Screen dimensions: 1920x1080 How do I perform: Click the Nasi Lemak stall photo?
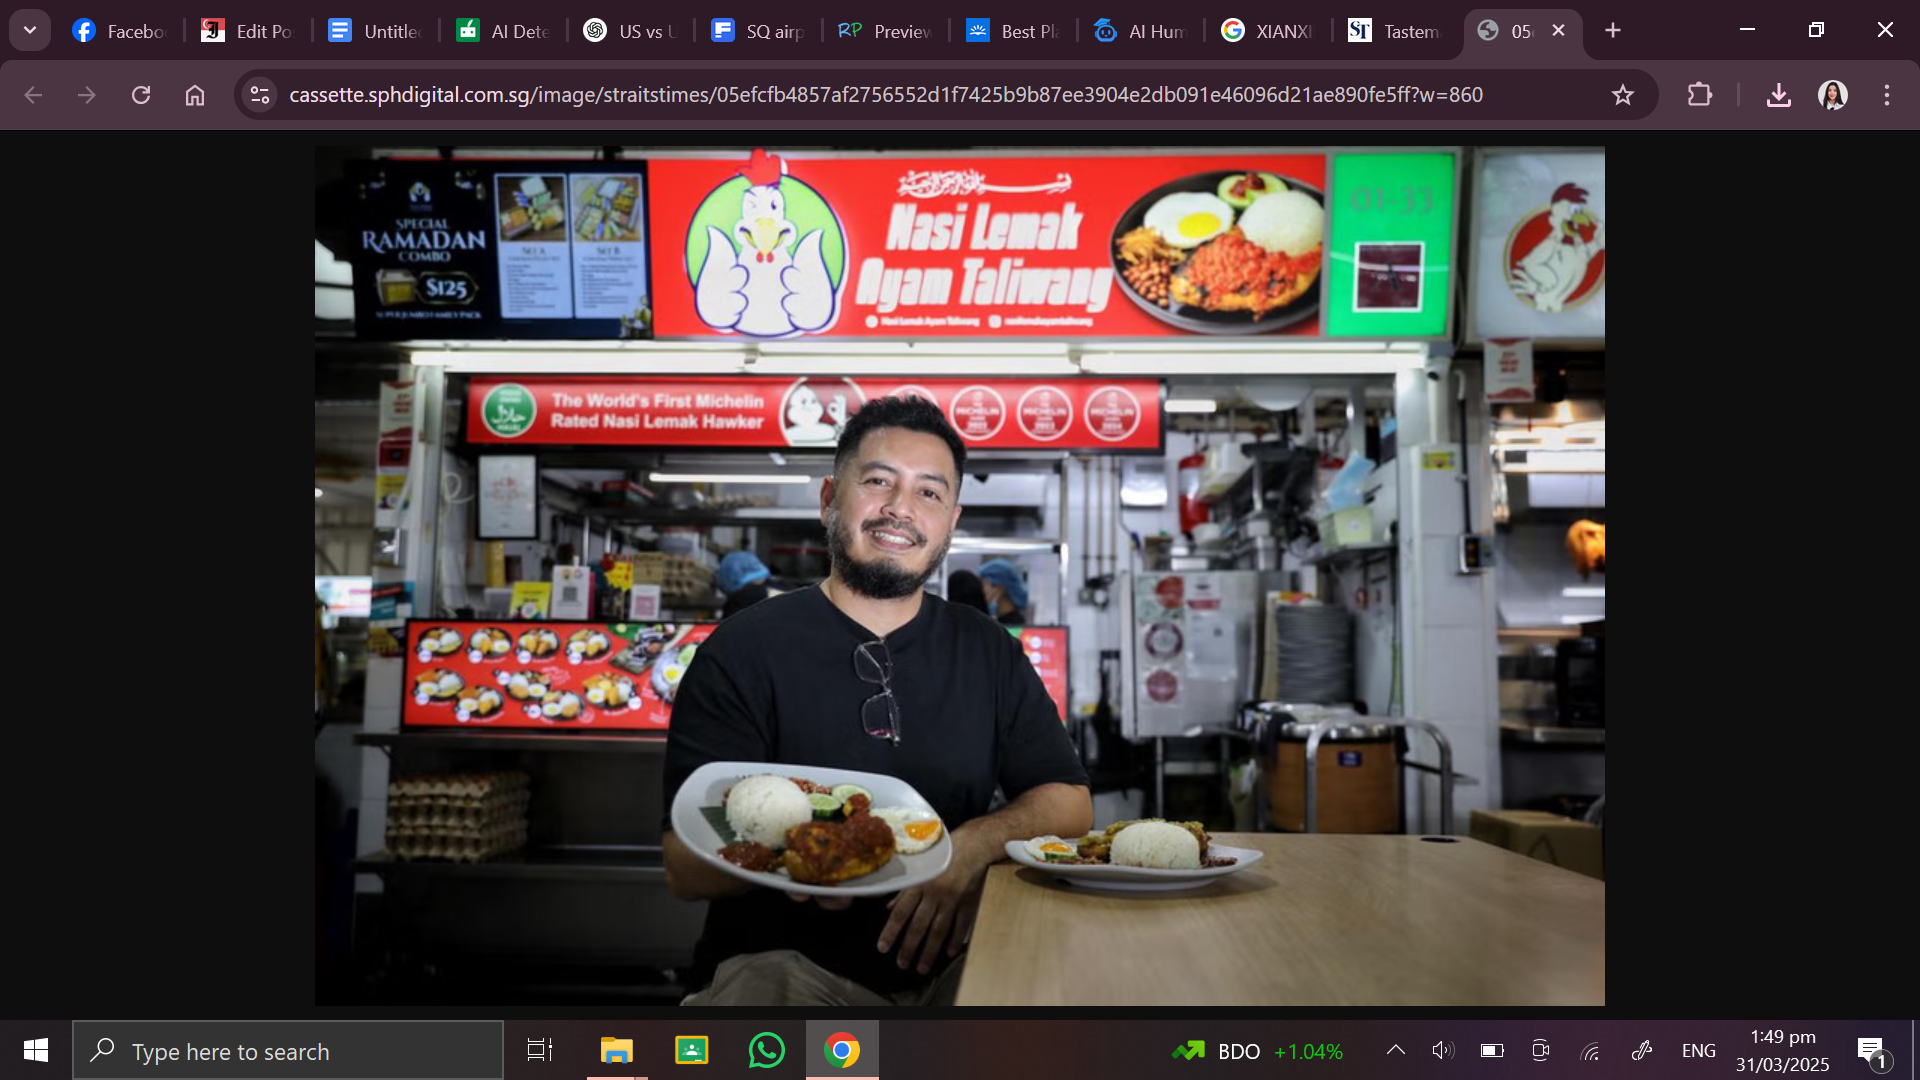pos(960,576)
